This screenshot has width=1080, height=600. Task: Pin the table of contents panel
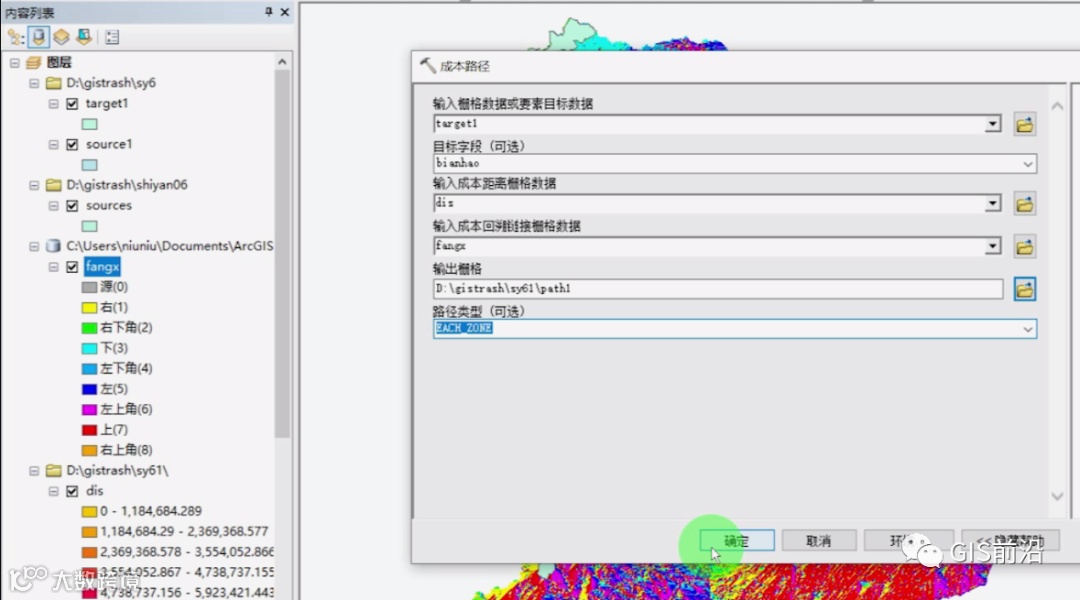pos(269,12)
